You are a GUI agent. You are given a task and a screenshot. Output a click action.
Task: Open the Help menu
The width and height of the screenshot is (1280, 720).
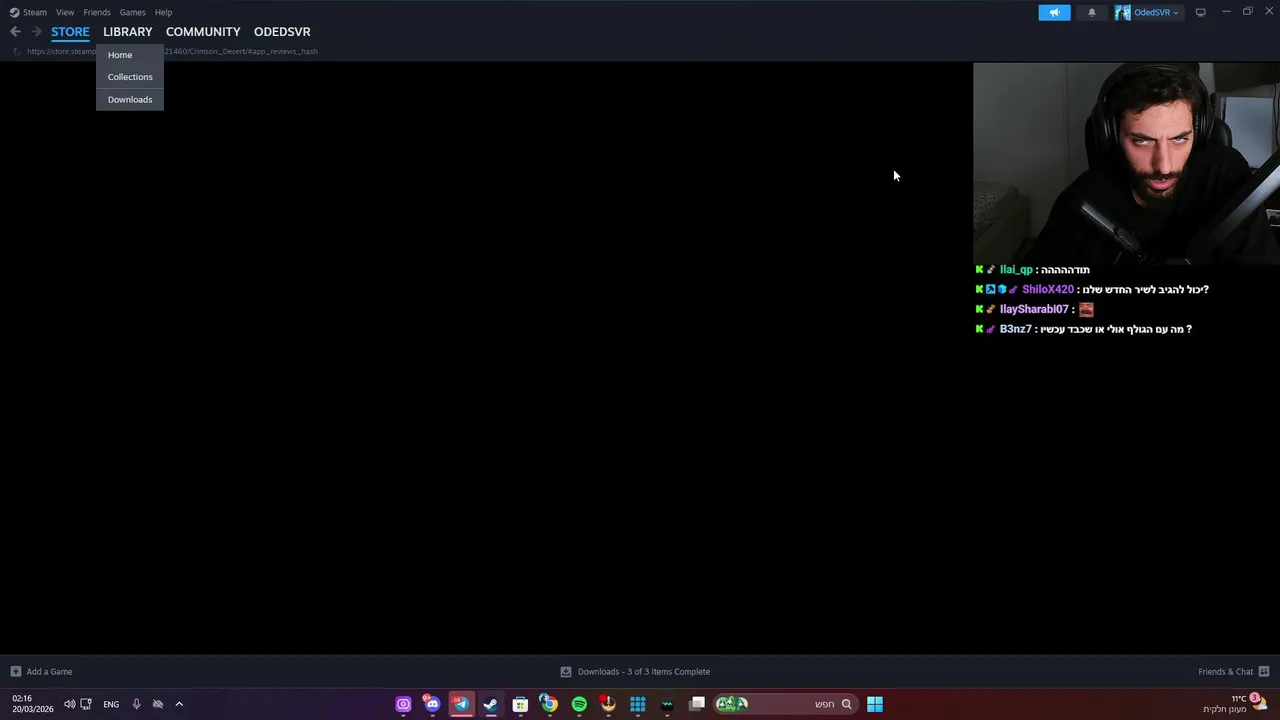click(163, 12)
